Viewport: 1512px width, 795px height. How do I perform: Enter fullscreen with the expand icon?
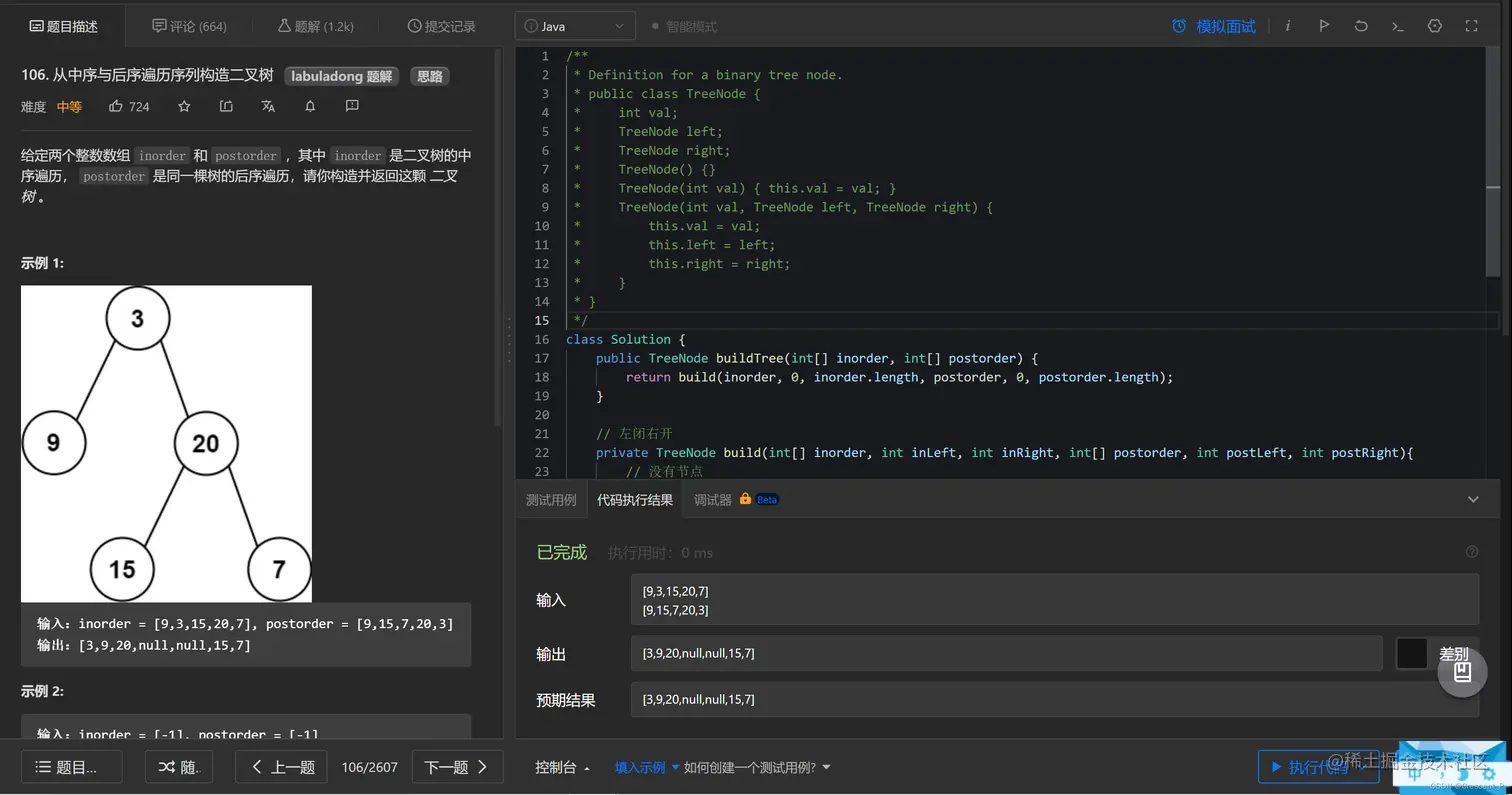(x=1471, y=26)
